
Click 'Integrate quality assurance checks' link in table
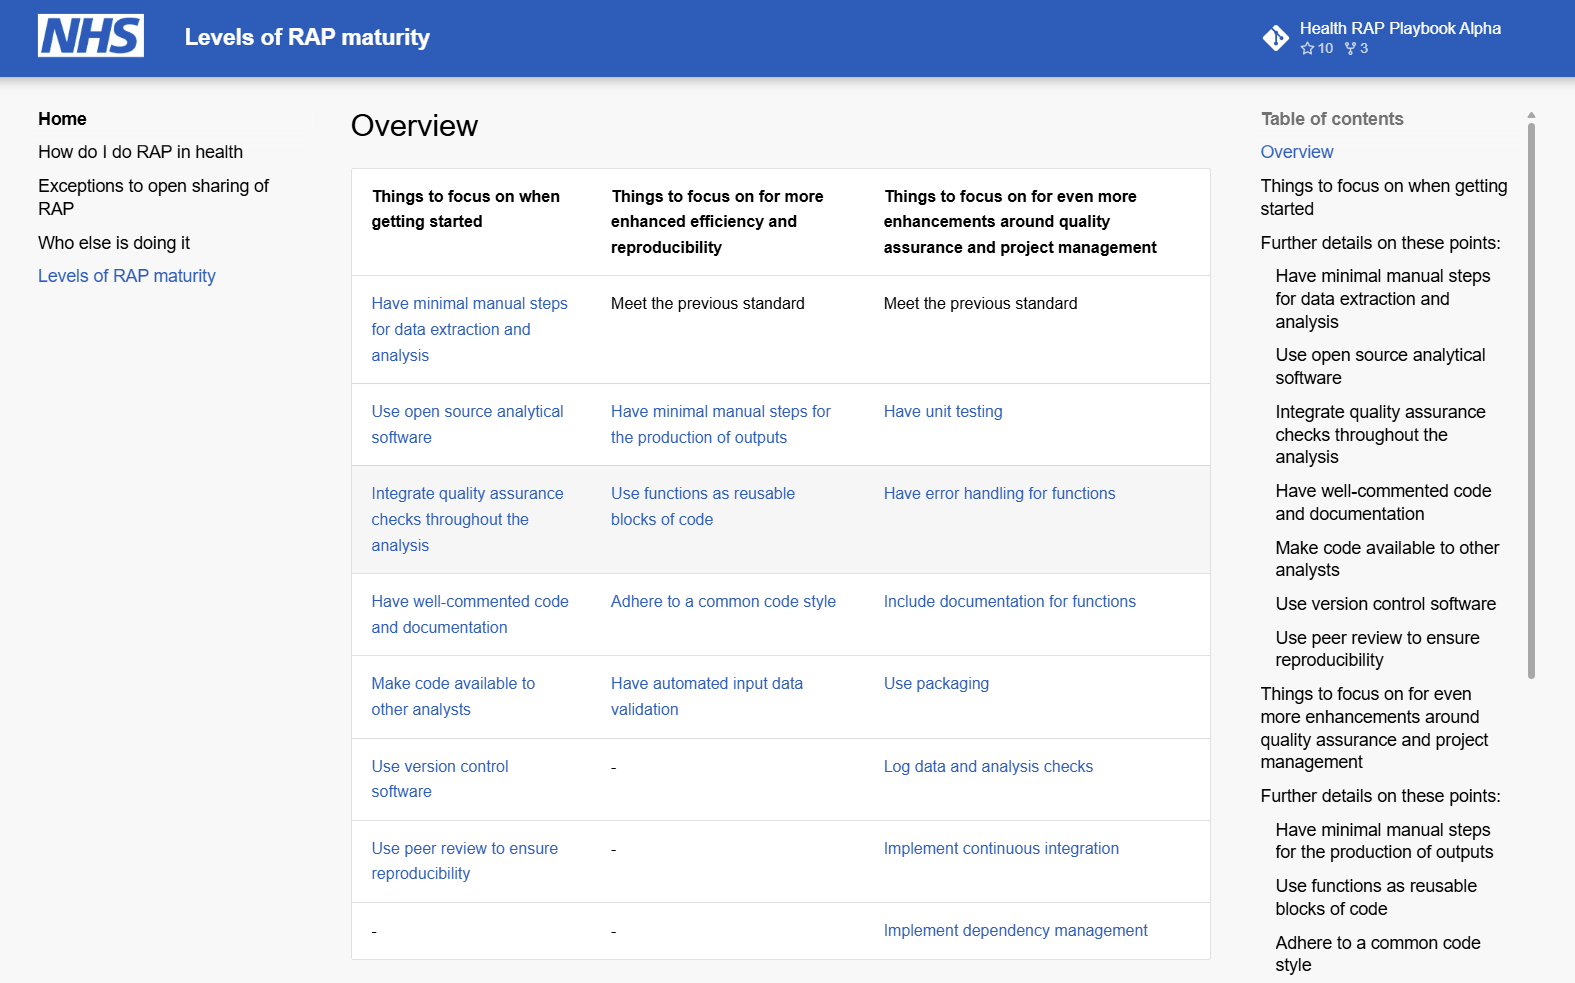click(x=467, y=519)
